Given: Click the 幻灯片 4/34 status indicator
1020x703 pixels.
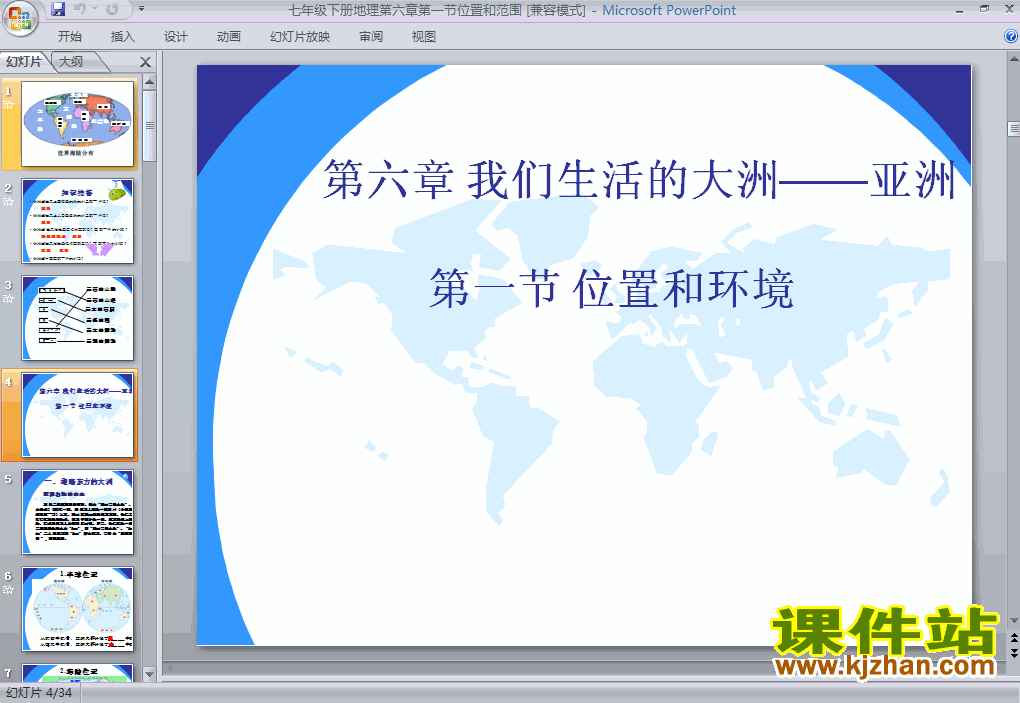Looking at the screenshot, I should pyautogui.click(x=39, y=693).
